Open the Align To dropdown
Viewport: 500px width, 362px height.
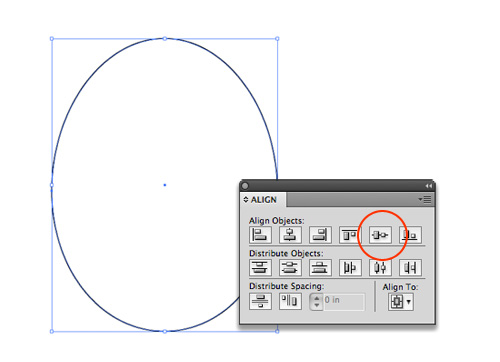click(401, 302)
